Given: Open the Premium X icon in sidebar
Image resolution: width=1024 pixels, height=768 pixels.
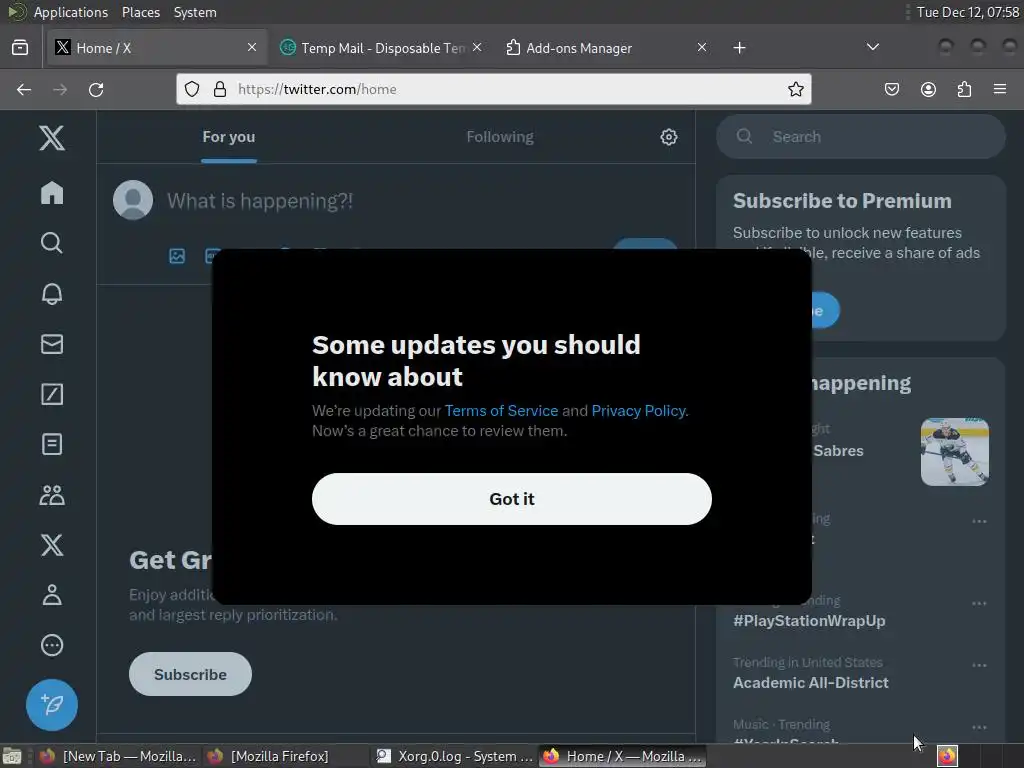Looking at the screenshot, I should (52, 545).
